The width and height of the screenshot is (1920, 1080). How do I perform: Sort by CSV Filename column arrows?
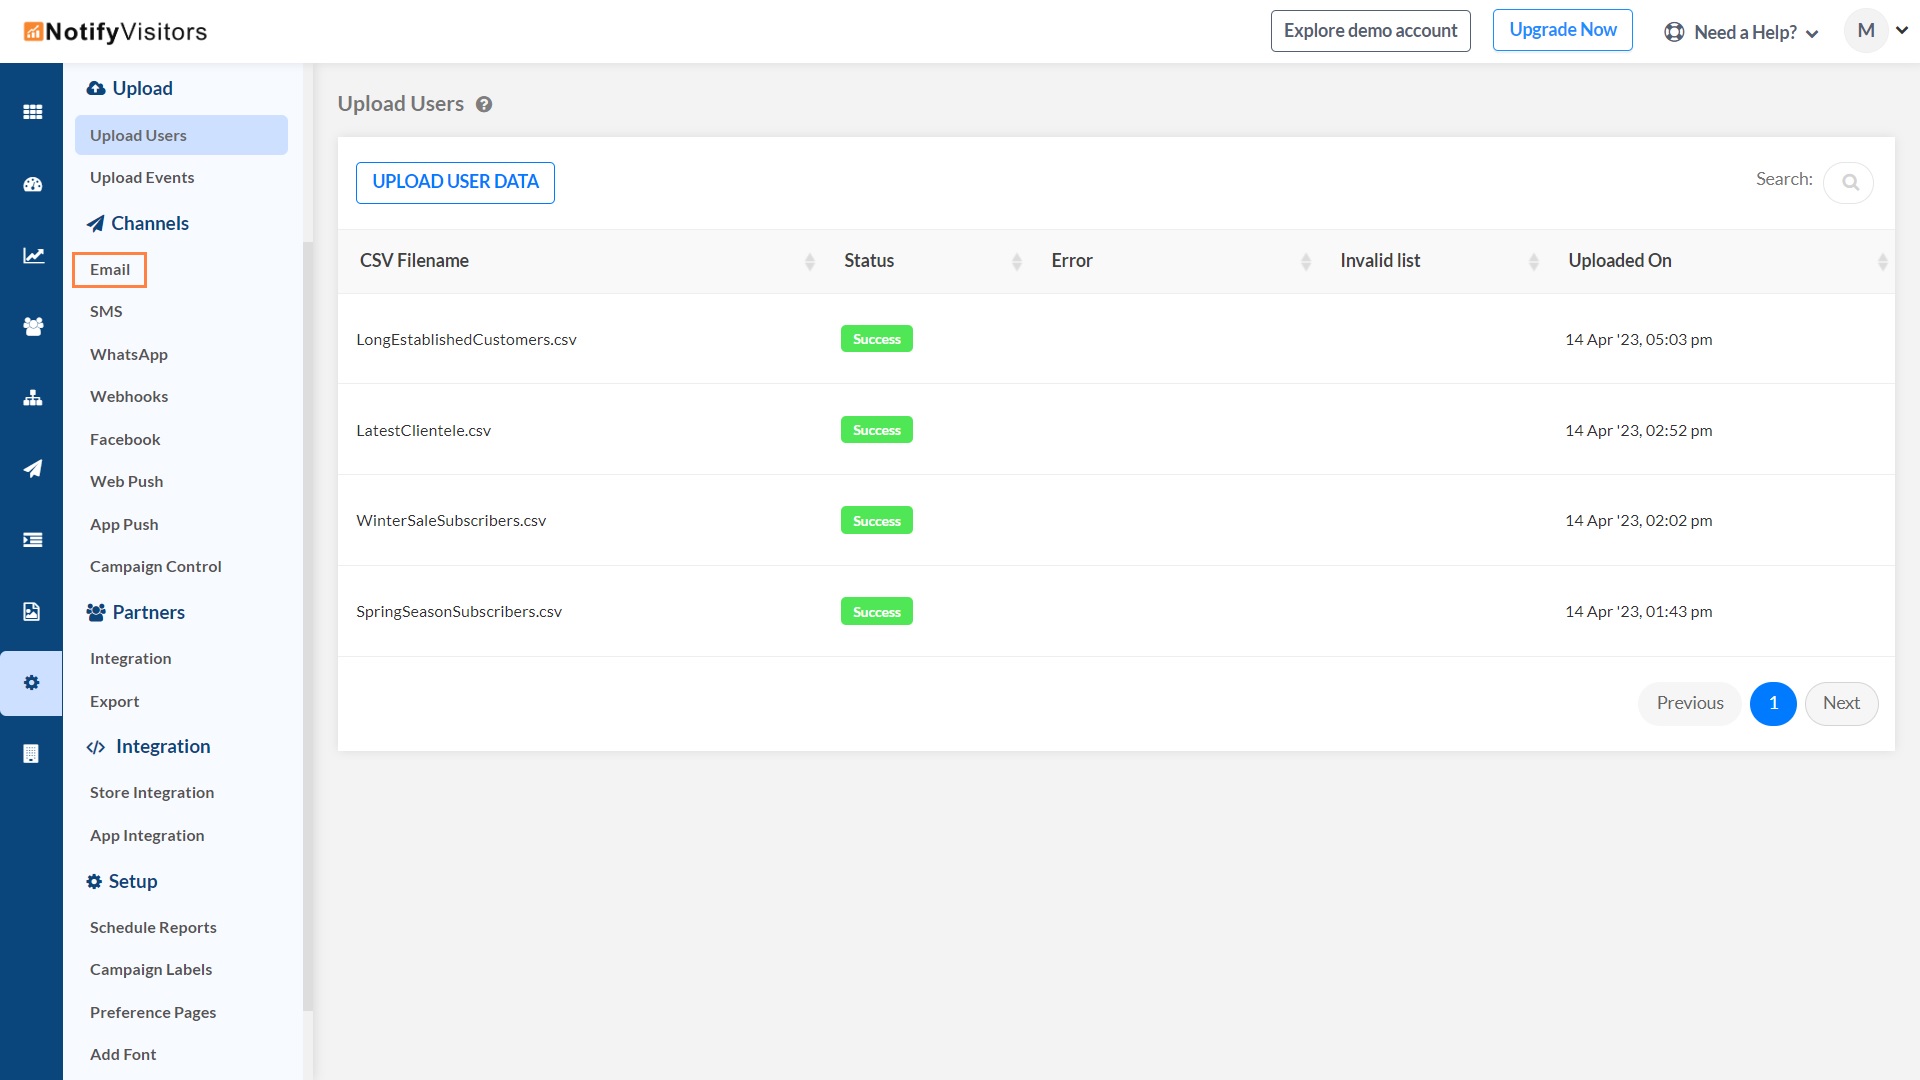click(x=810, y=262)
